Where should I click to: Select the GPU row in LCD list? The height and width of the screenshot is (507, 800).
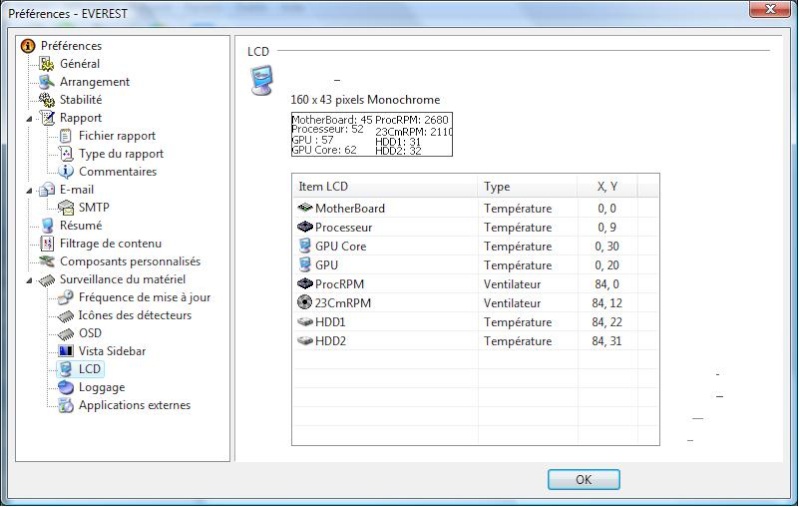[475, 265]
